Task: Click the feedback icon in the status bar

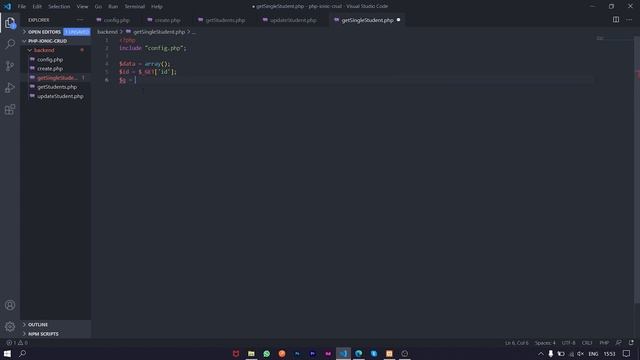Action: tap(618, 342)
